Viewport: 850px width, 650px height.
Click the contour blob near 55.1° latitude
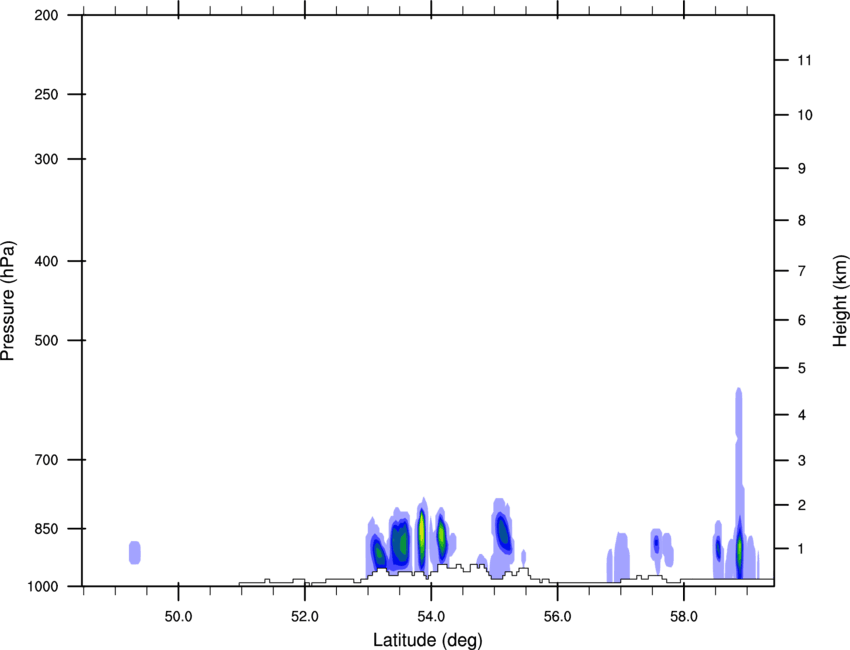(503, 533)
